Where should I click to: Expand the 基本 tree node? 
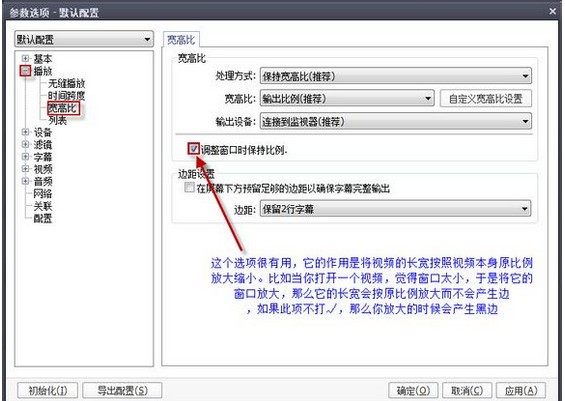25,58
